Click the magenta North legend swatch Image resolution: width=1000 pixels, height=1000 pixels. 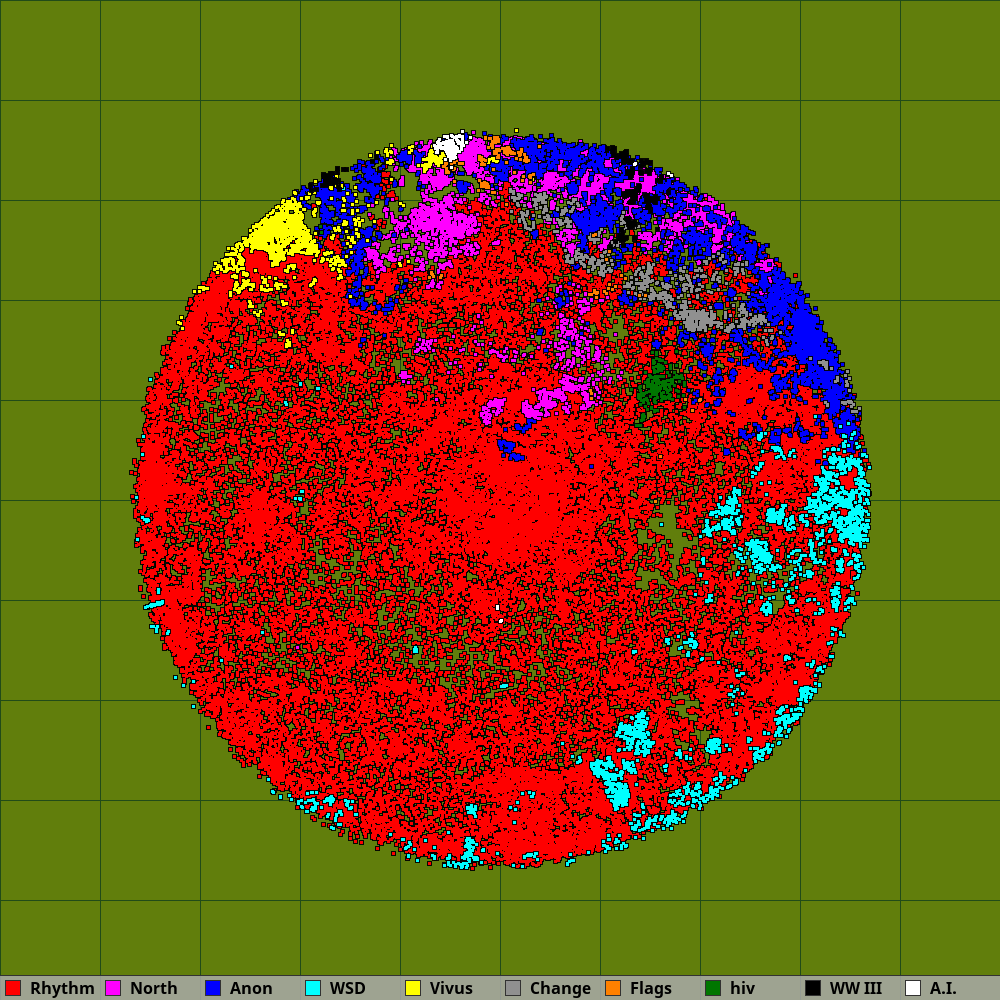(x=113, y=988)
